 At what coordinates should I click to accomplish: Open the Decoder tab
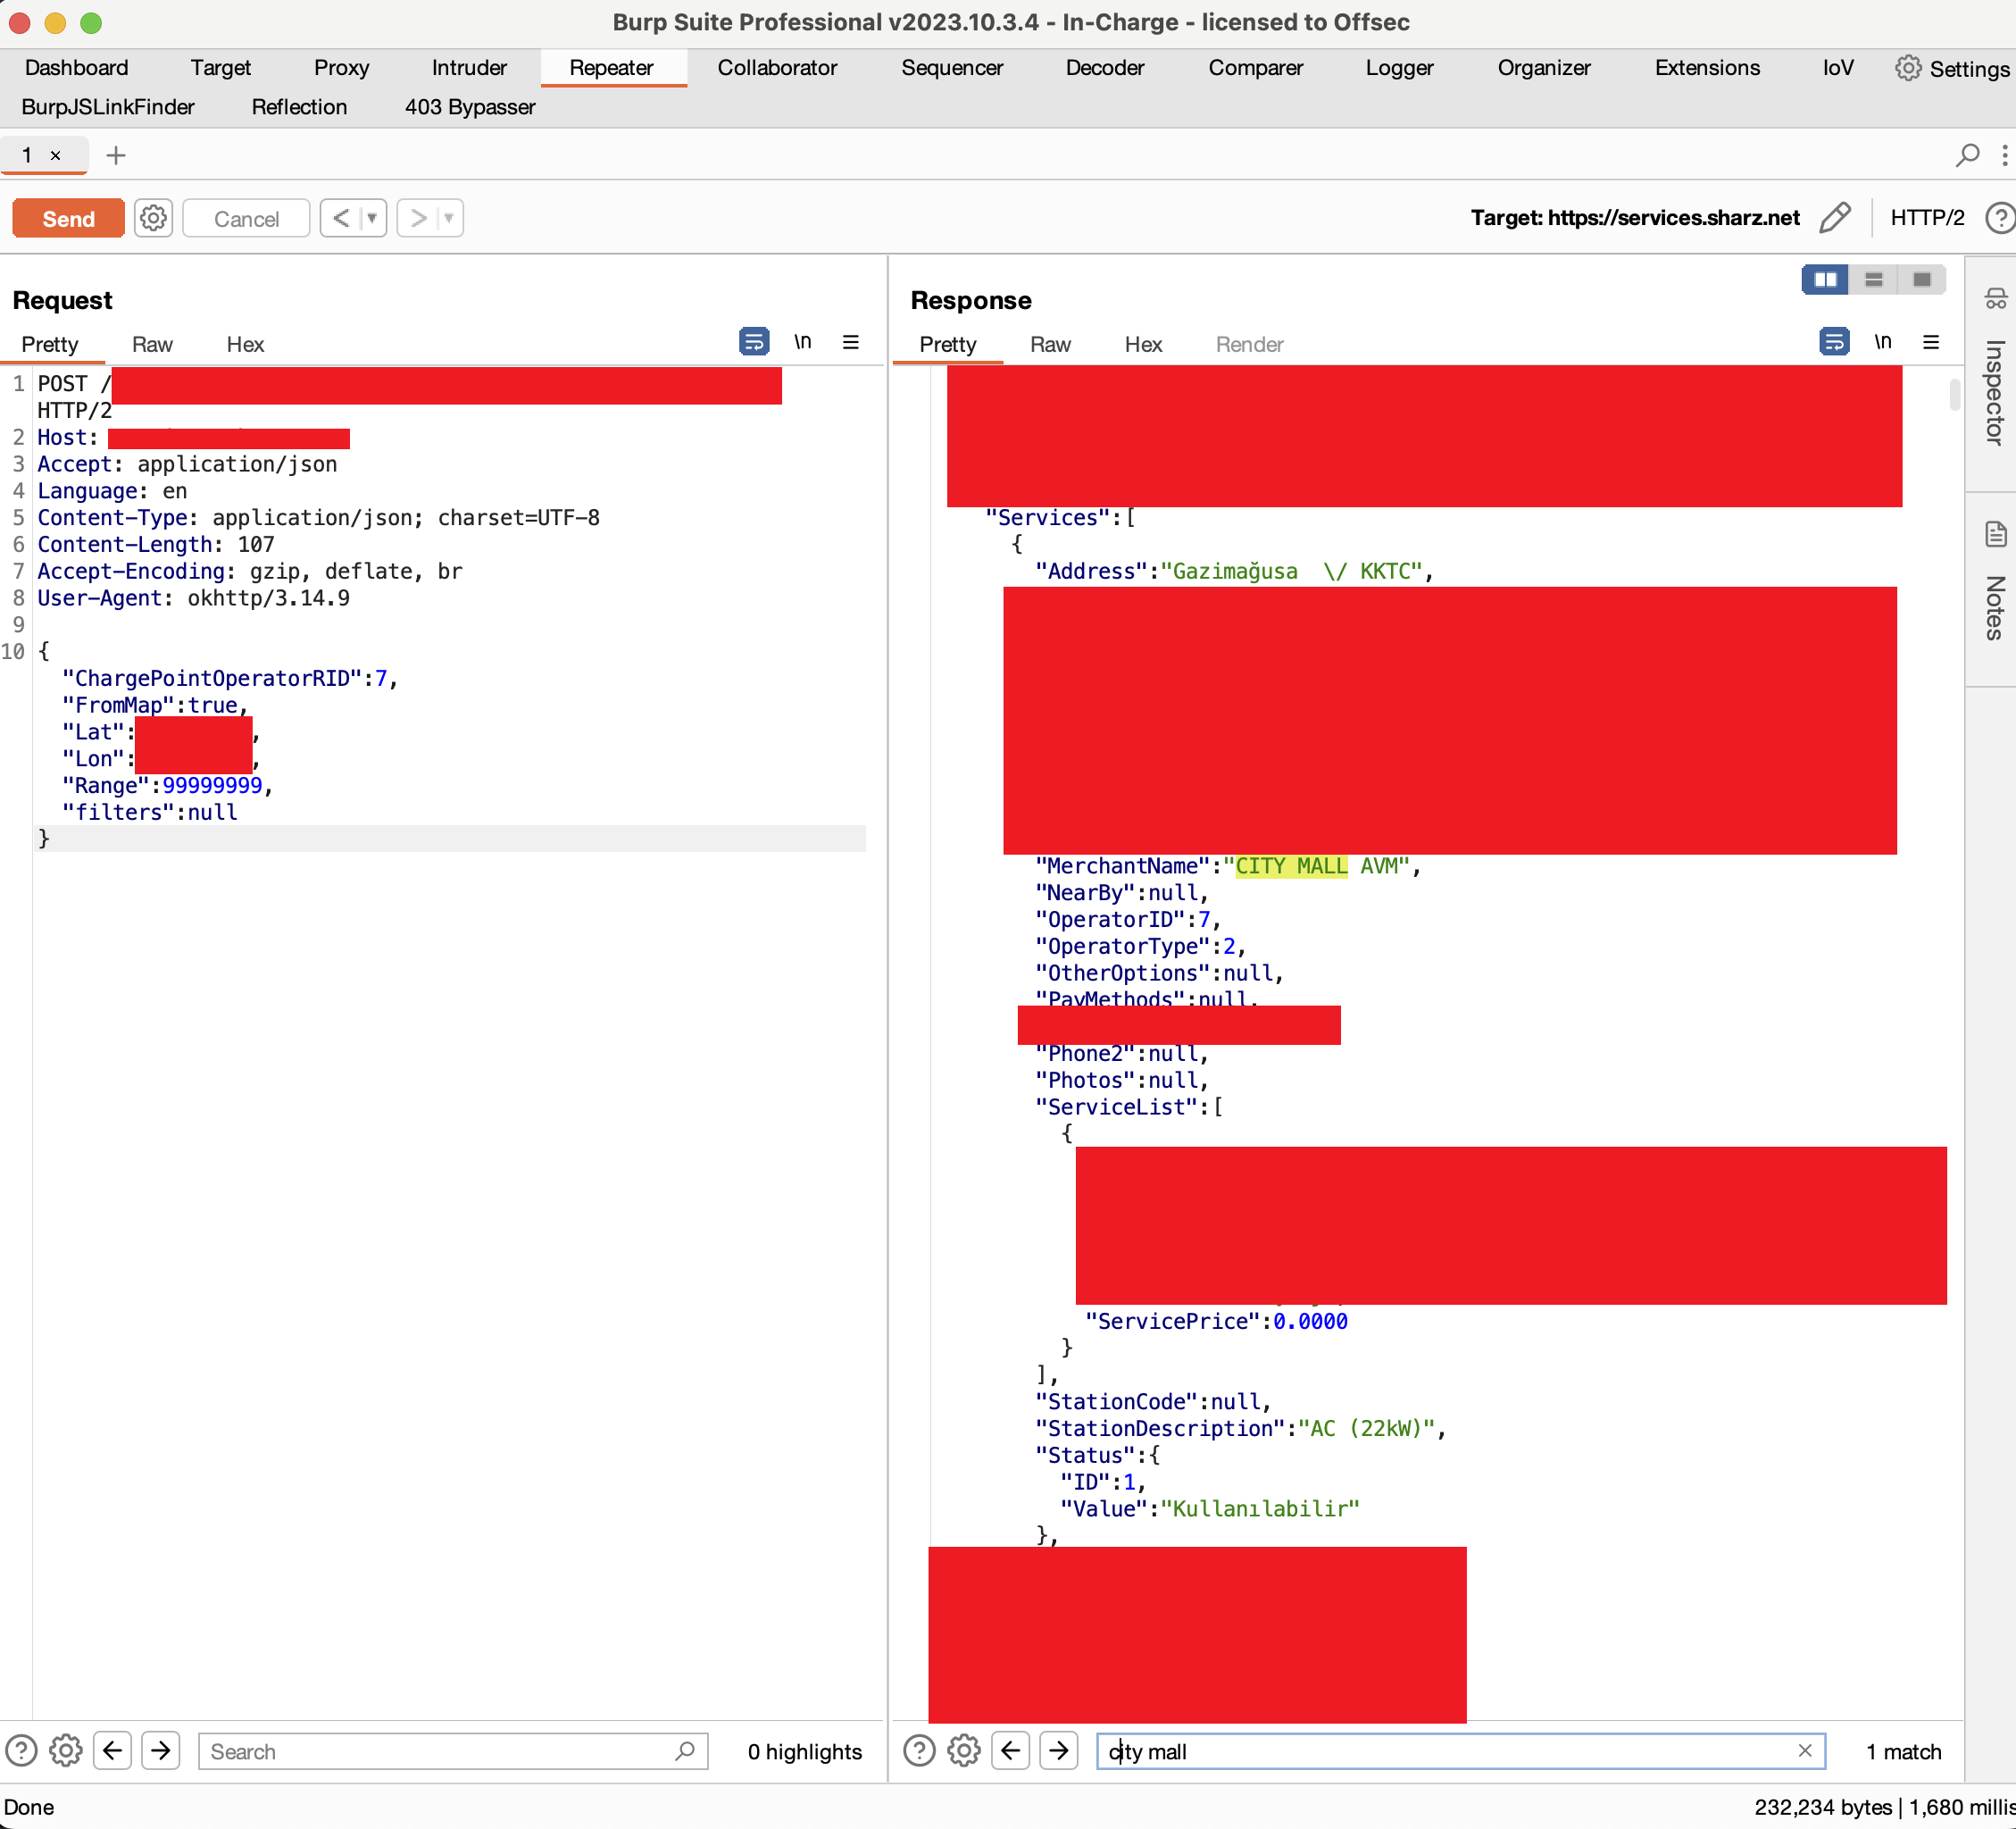click(x=1105, y=67)
